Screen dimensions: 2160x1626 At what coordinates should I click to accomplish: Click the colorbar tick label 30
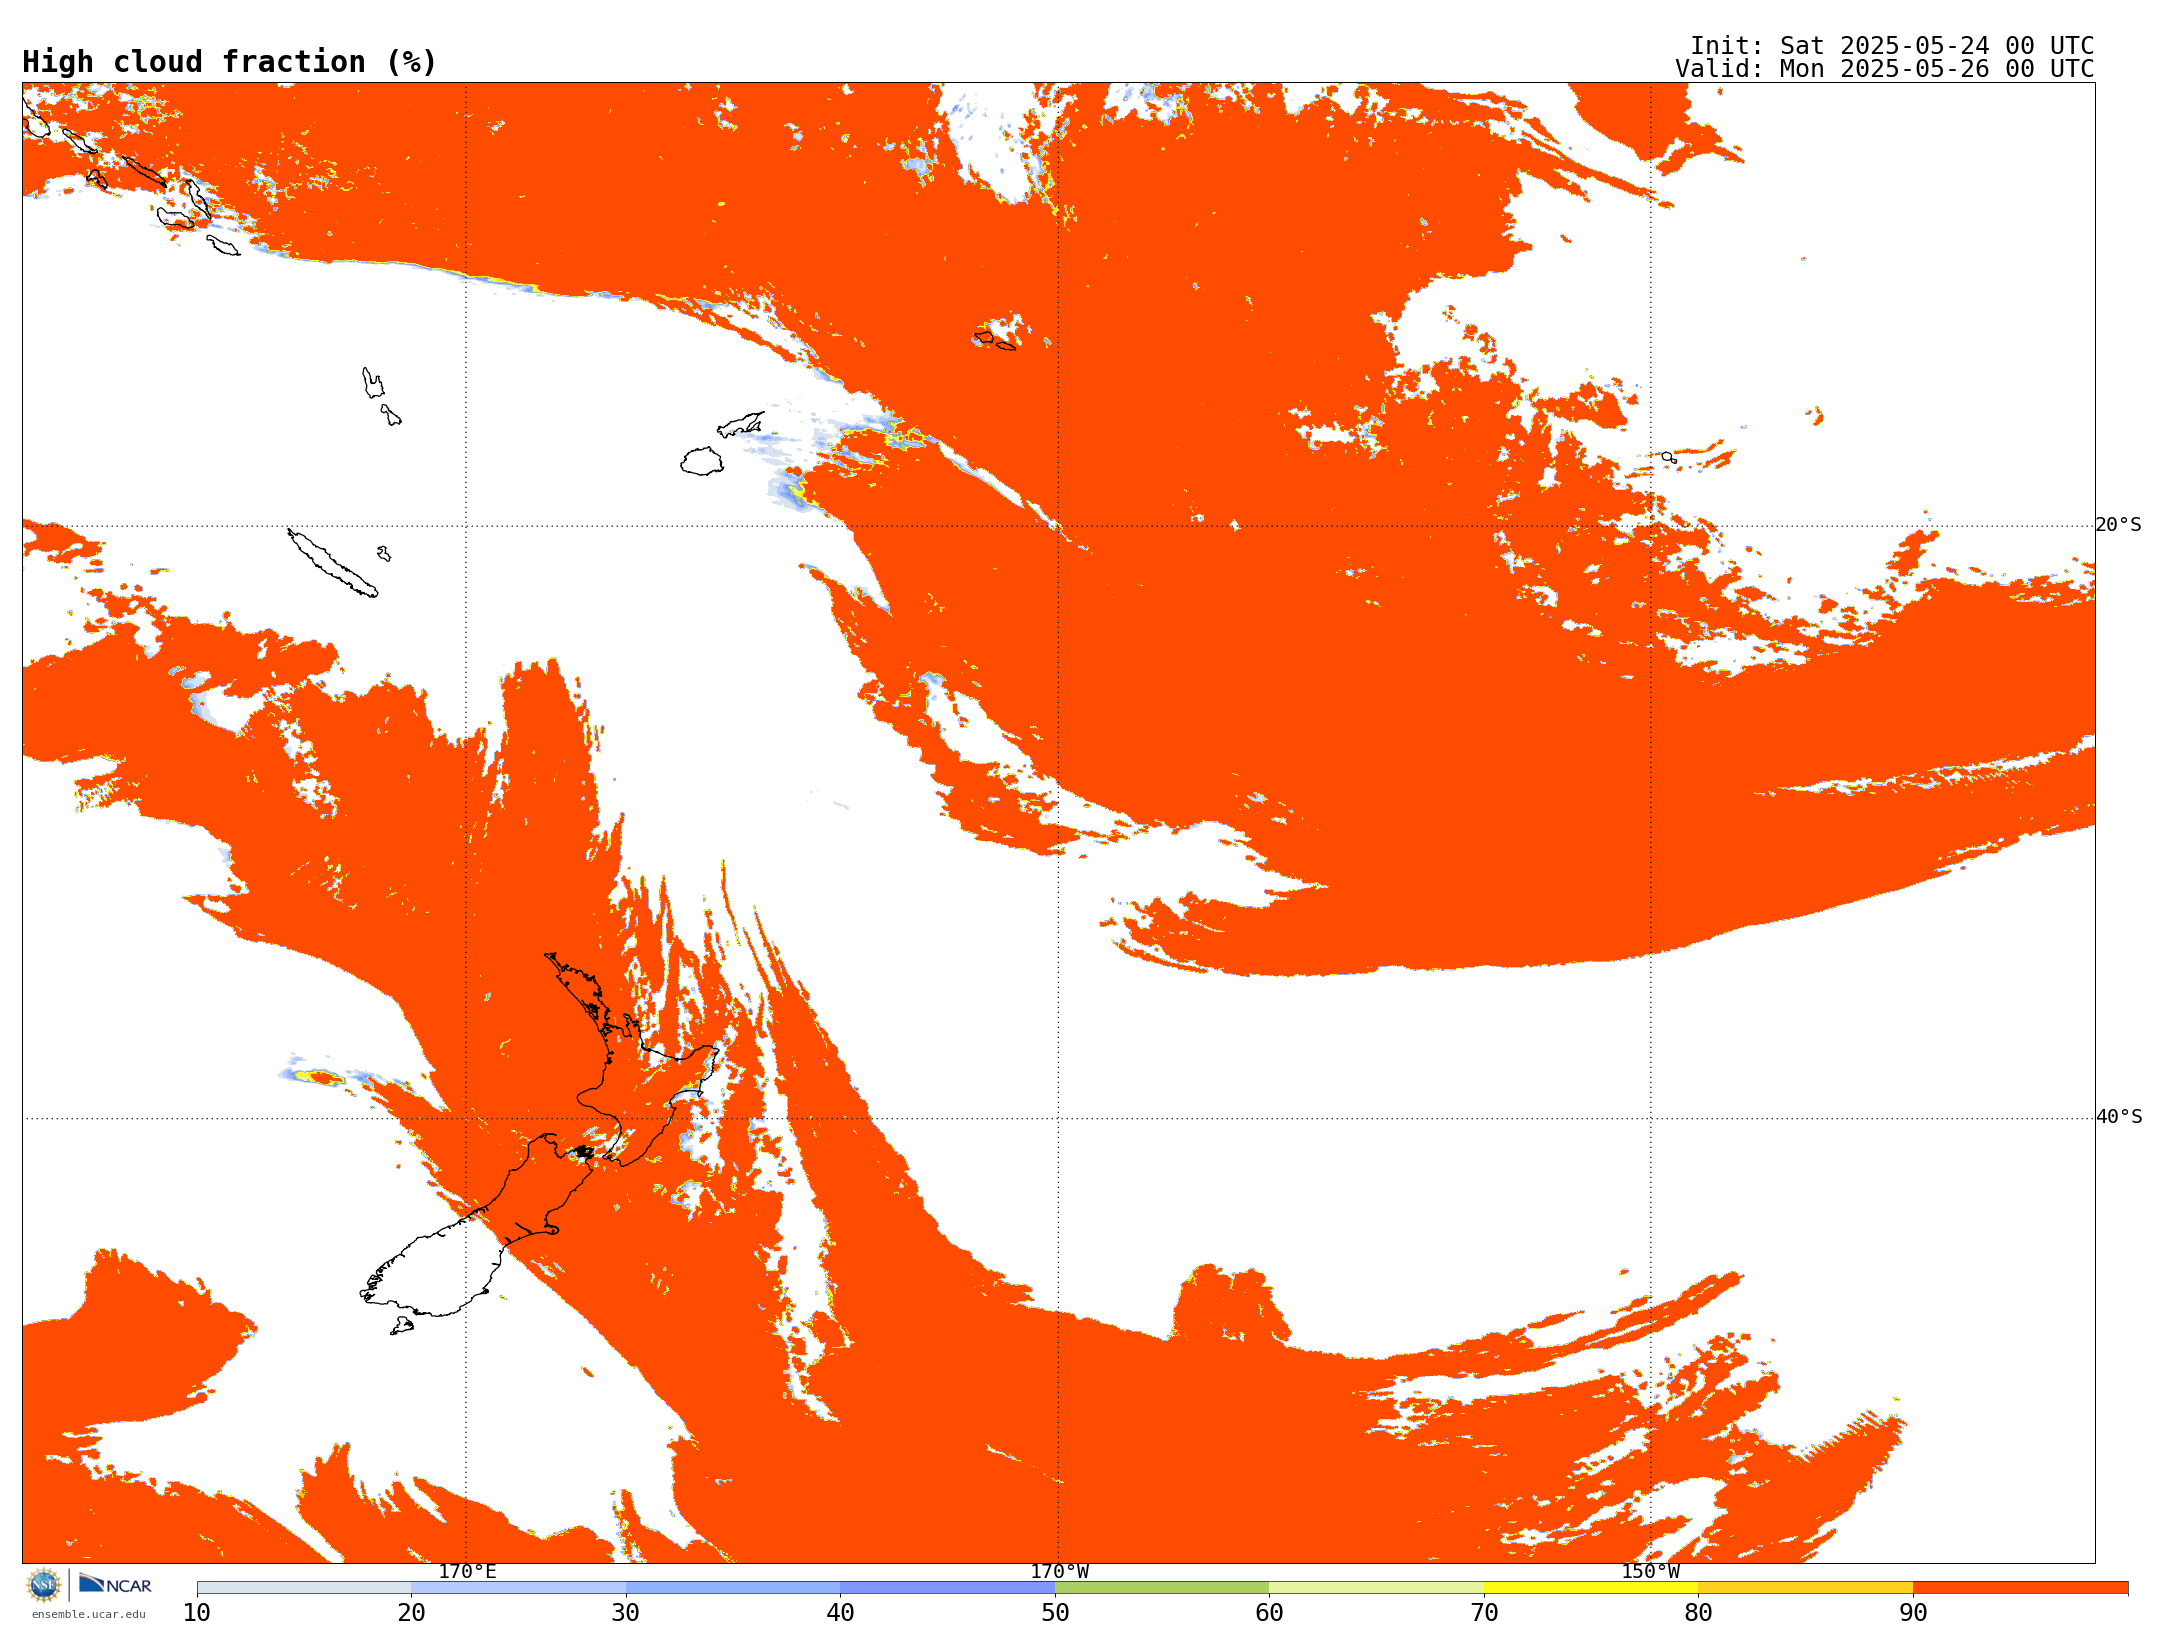[x=626, y=1613]
